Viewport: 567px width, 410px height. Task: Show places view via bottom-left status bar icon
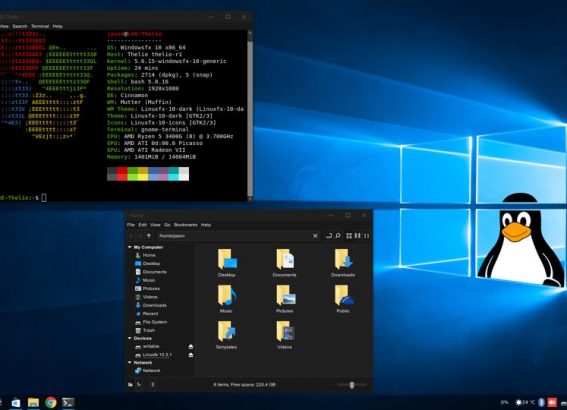(x=130, y=385)
